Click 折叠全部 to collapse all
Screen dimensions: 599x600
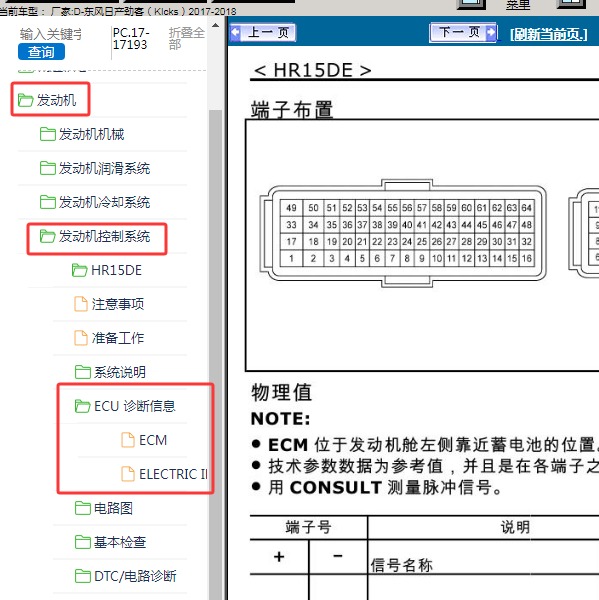coord(187,38)
